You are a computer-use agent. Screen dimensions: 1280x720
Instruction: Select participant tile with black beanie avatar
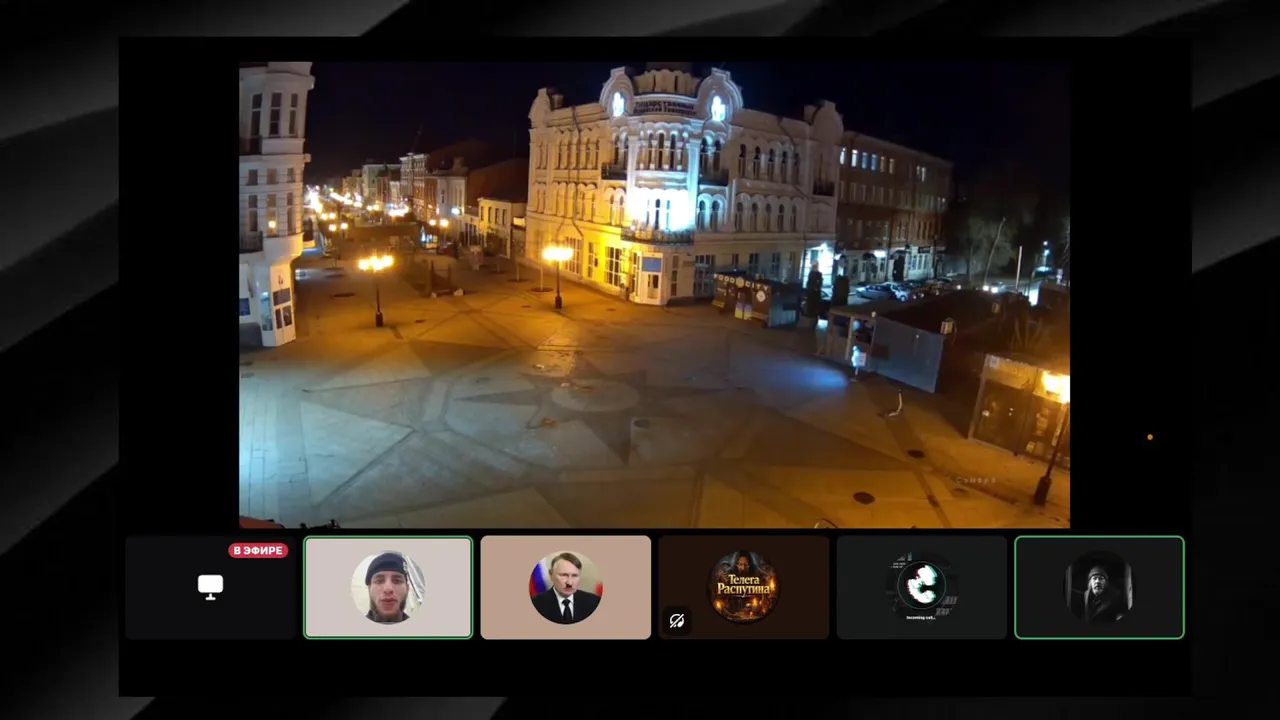388,587
